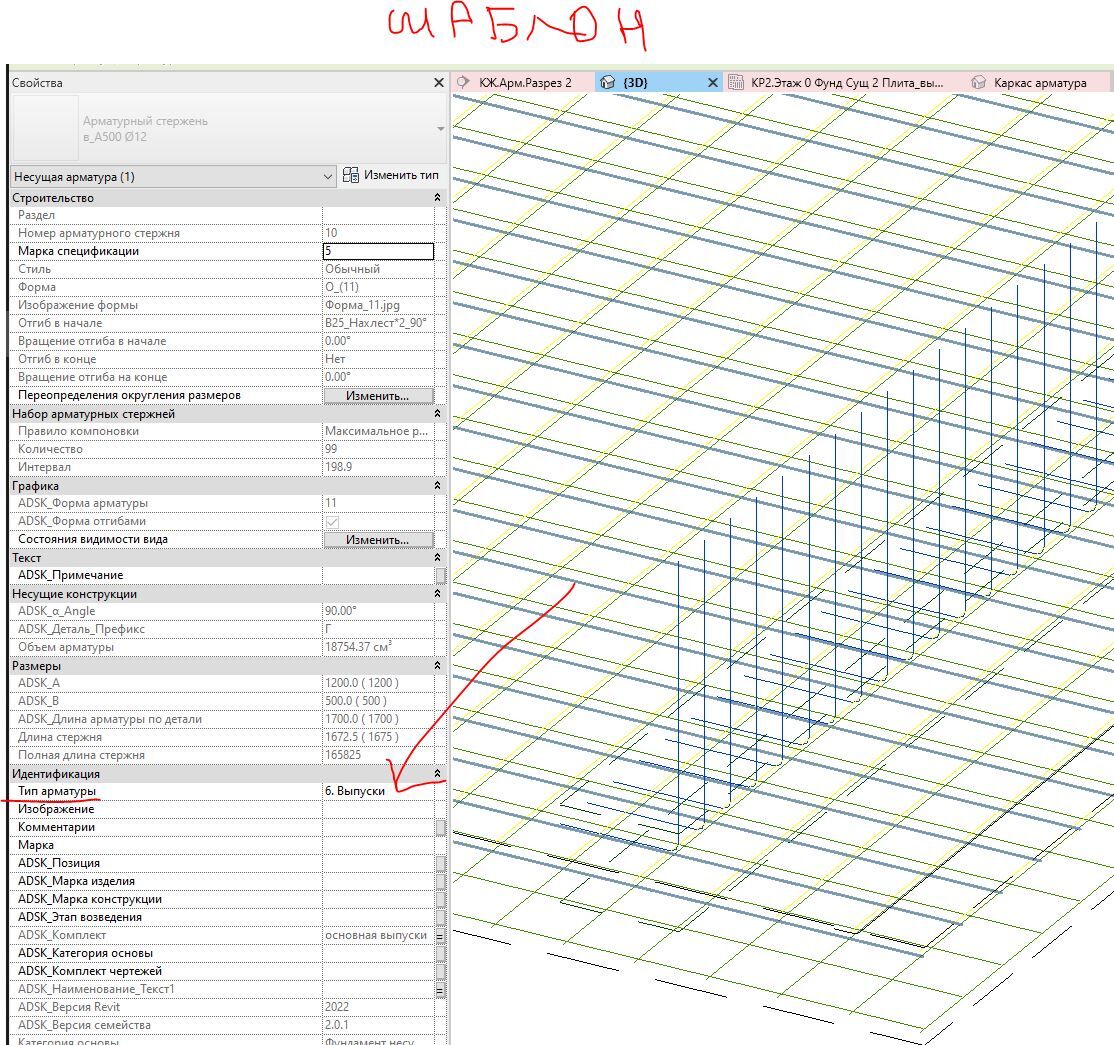Click the Марка value field in Идентификация
Screen dimensions: 1114x1045
(378, 845)
